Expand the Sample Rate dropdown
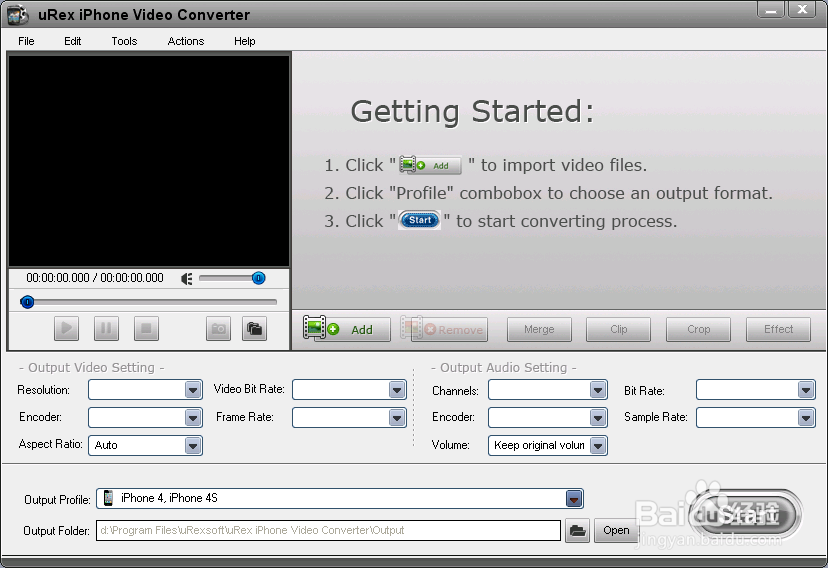The height and width of the screenshot is (568, 828). tap(806, 418)
